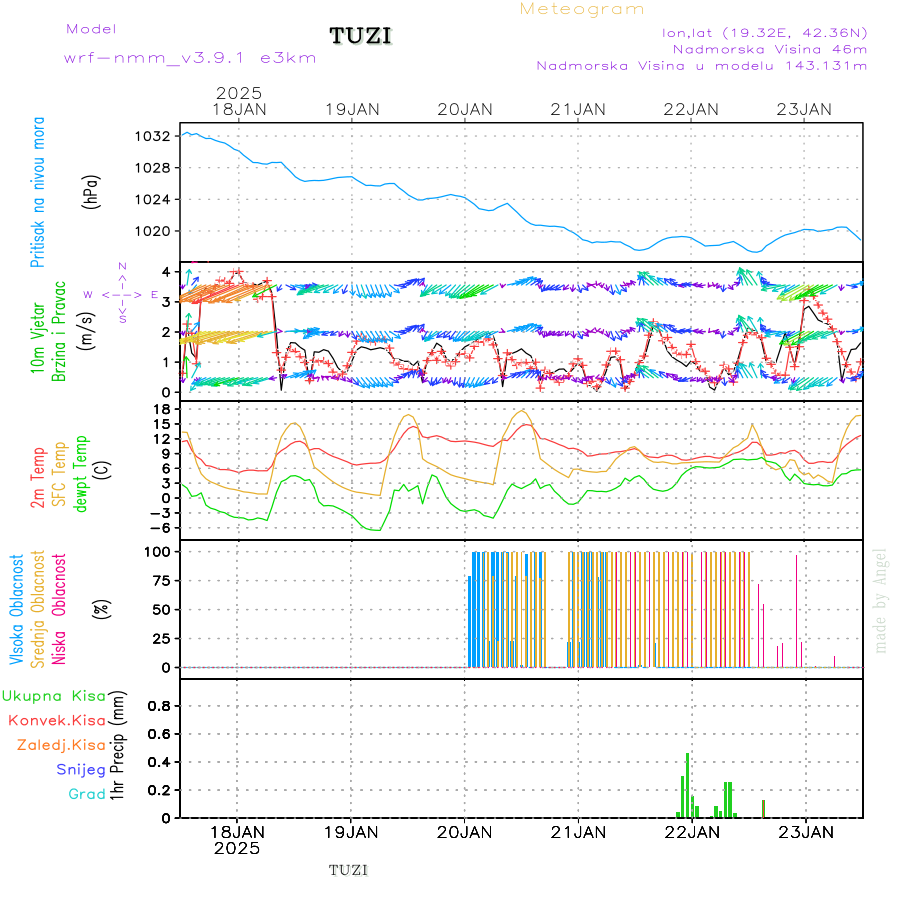The width and height of the screenshot is (900, 900).
Task: Click the small TUZI label at bottom
Action: coord(348,870)
